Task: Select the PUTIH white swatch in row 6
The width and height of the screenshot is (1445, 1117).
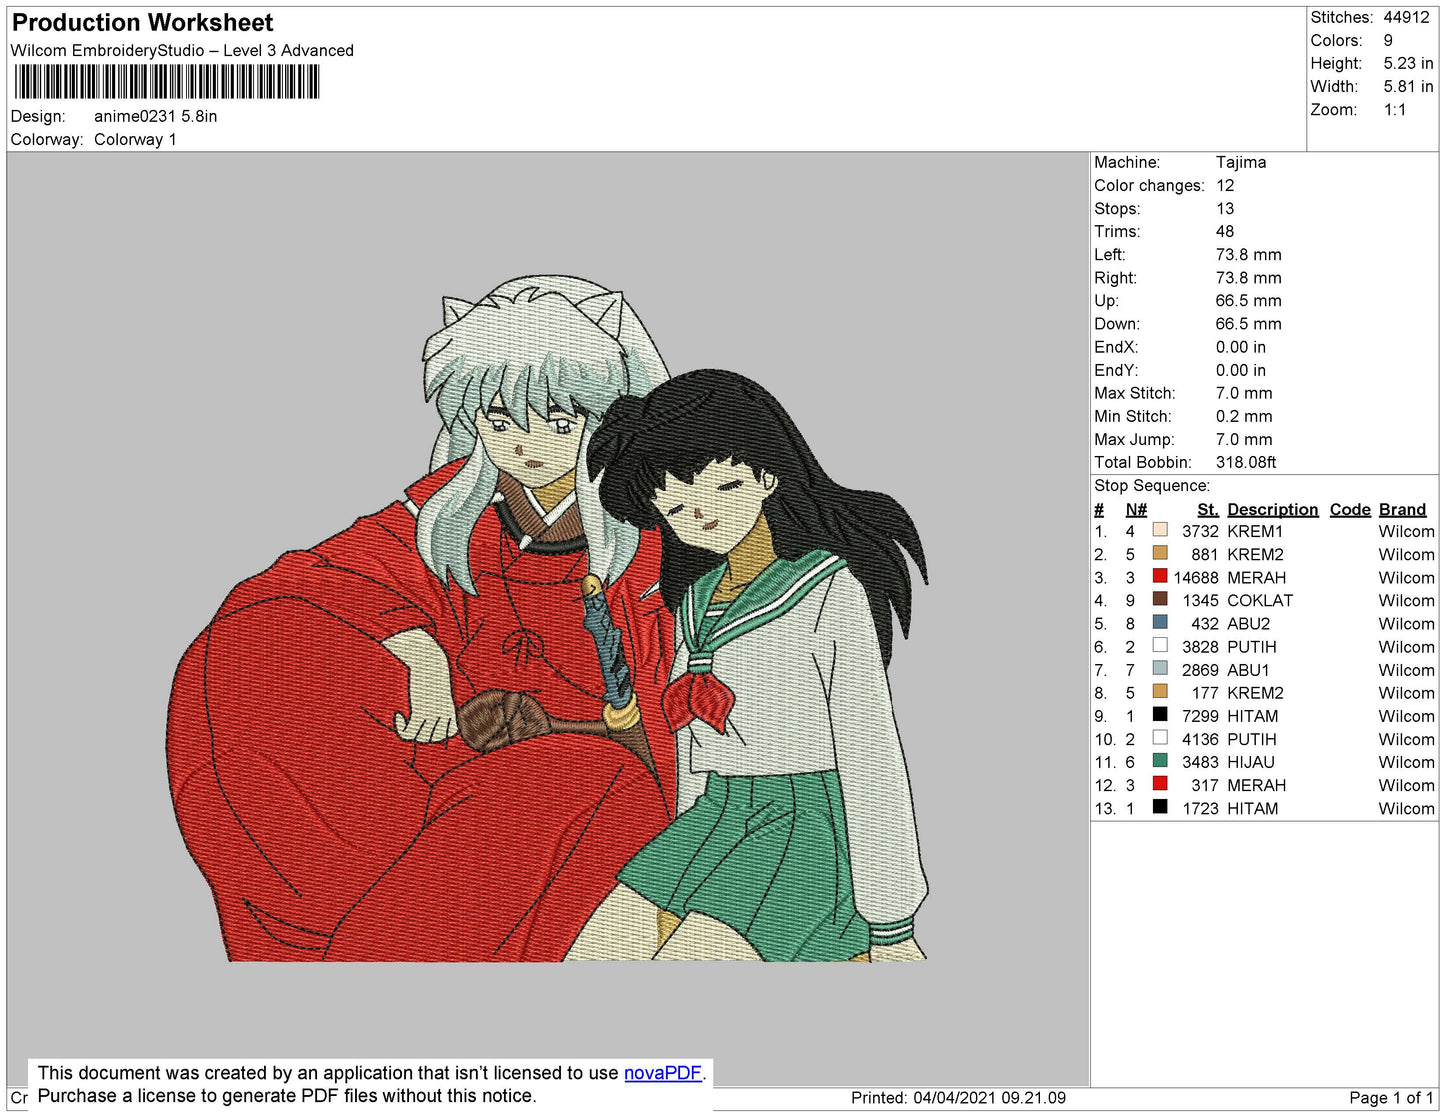Action: pos(1160,645)
